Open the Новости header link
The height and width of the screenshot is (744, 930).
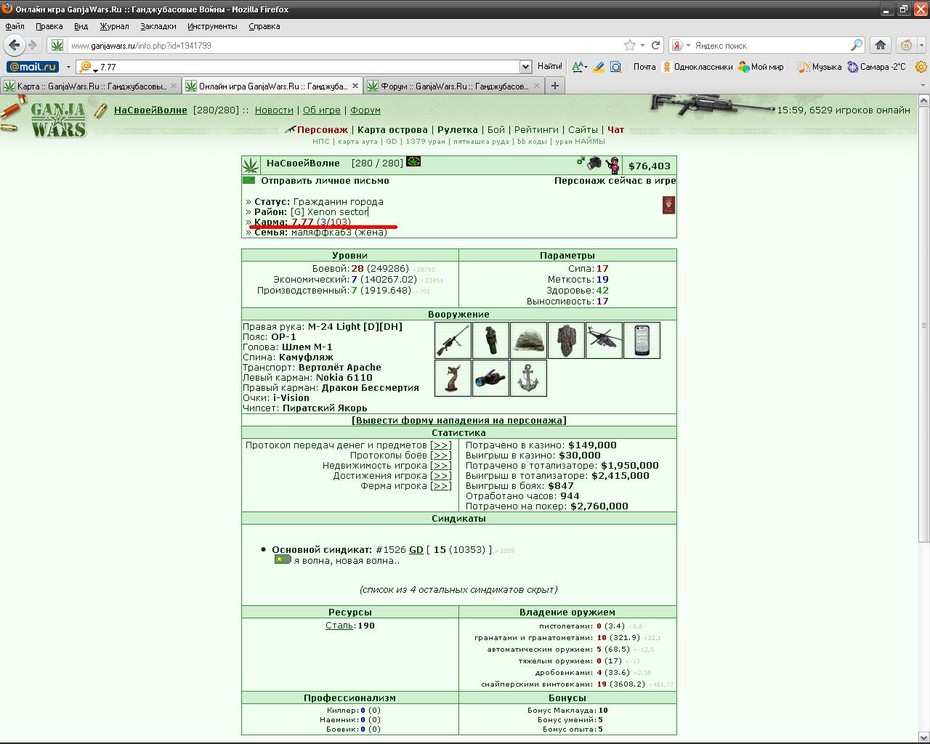[274, 110]
